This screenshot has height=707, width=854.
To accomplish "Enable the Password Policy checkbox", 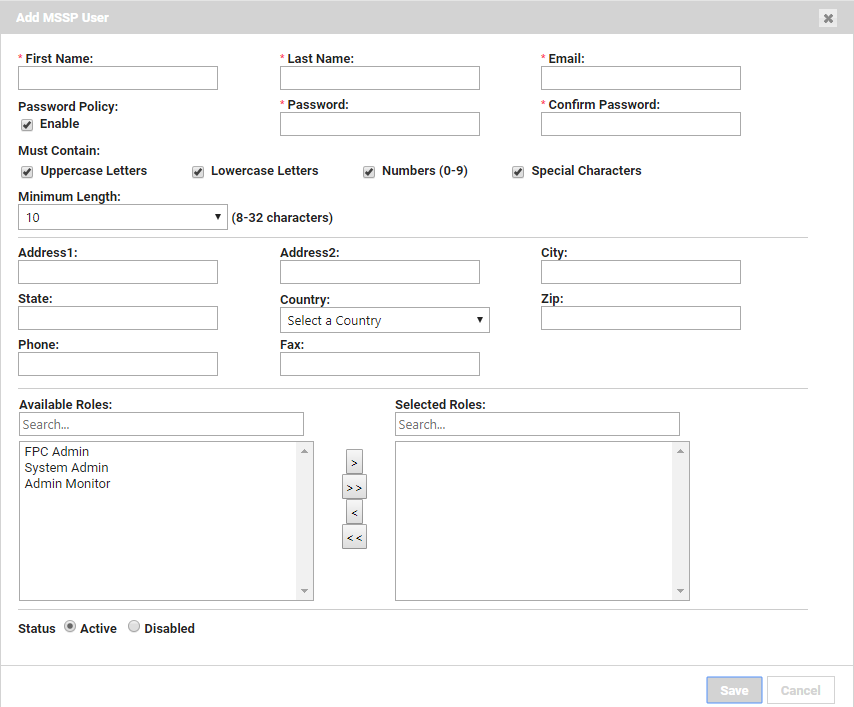I will (26, 124).
